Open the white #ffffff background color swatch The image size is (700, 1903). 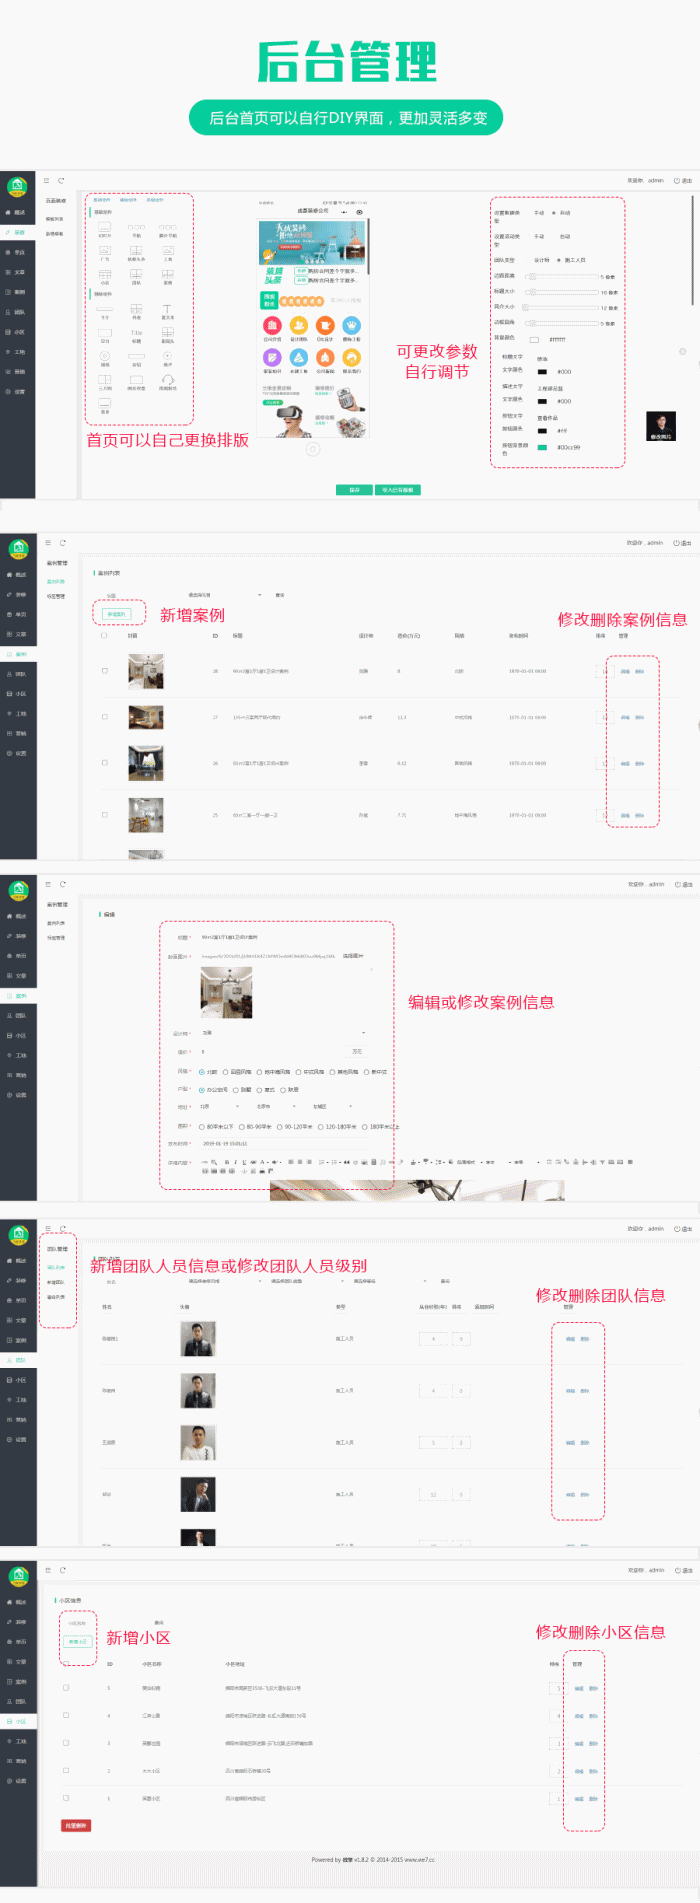click(x=534, y=339)
